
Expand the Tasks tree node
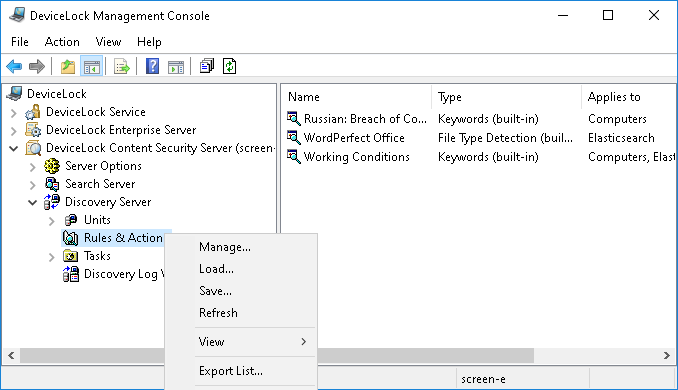[x=52, y=257]
